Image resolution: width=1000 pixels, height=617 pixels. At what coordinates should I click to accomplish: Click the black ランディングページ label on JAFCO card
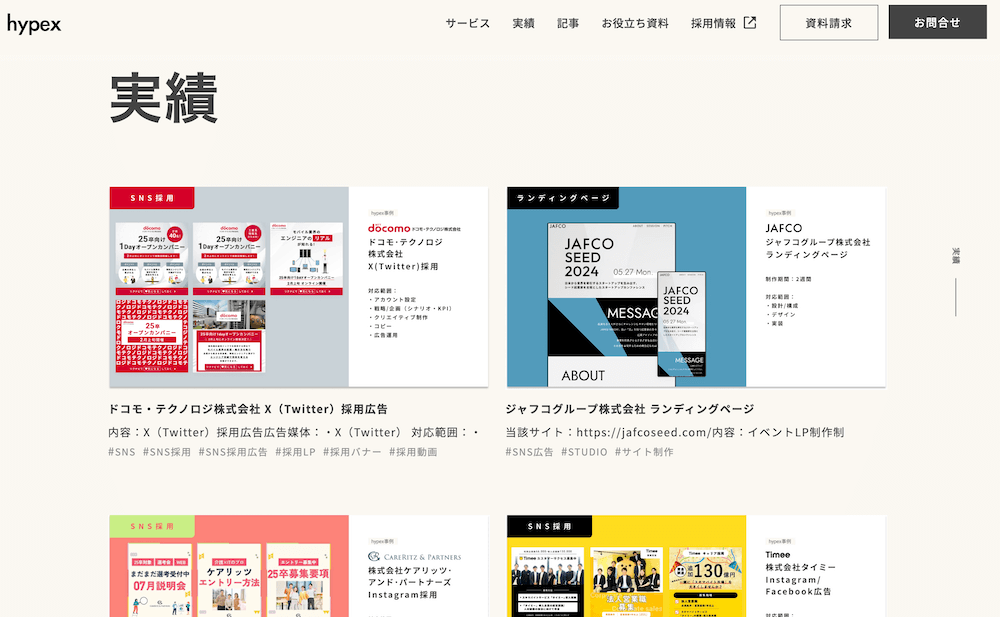pos(563,198)
